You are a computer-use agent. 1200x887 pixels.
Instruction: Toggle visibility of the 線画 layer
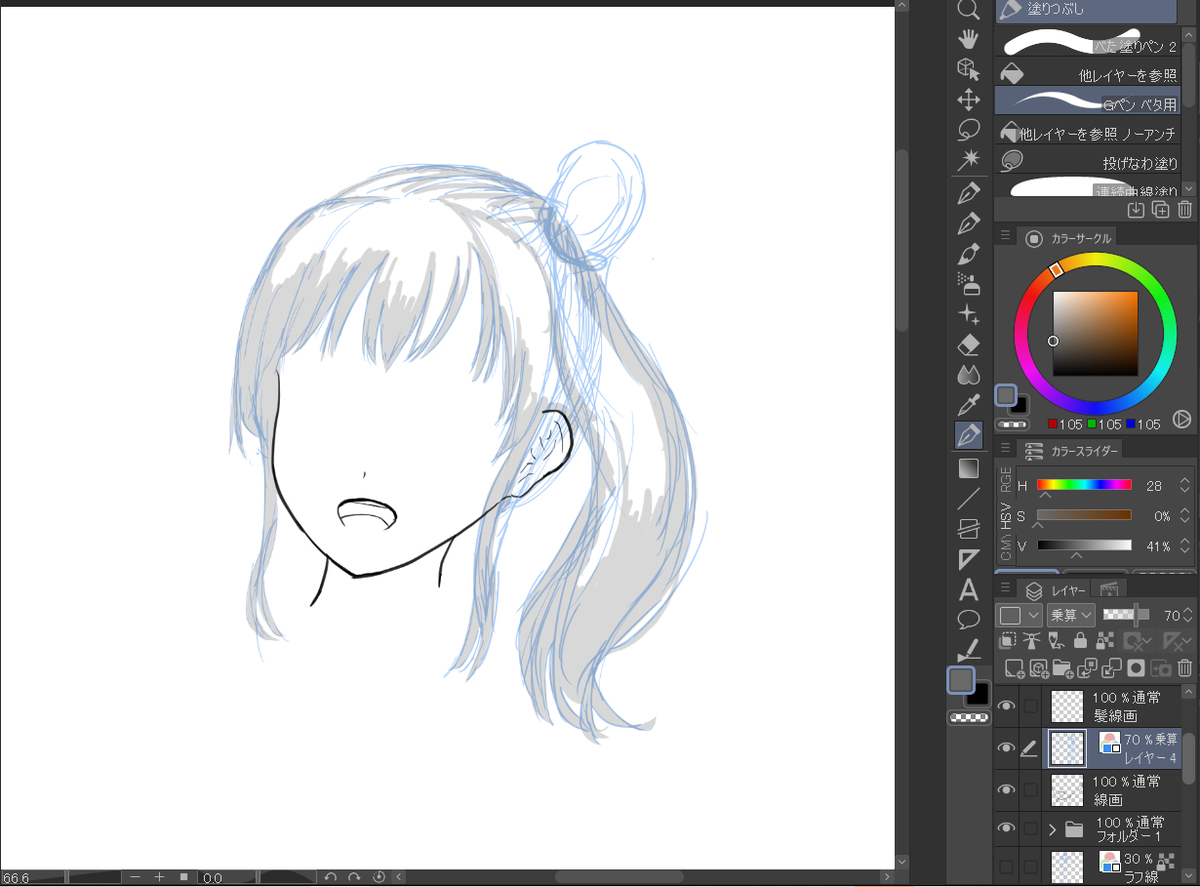(1007, 789)
